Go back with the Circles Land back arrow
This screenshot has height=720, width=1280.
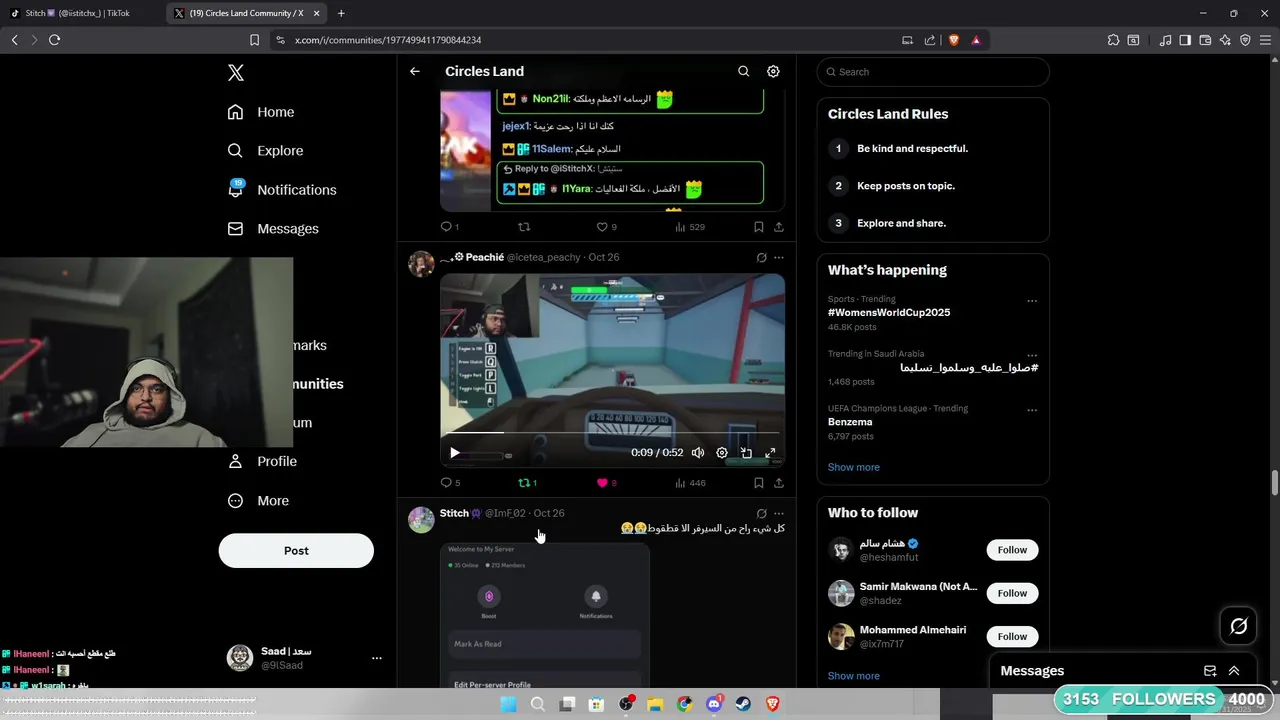click(415, 71)
